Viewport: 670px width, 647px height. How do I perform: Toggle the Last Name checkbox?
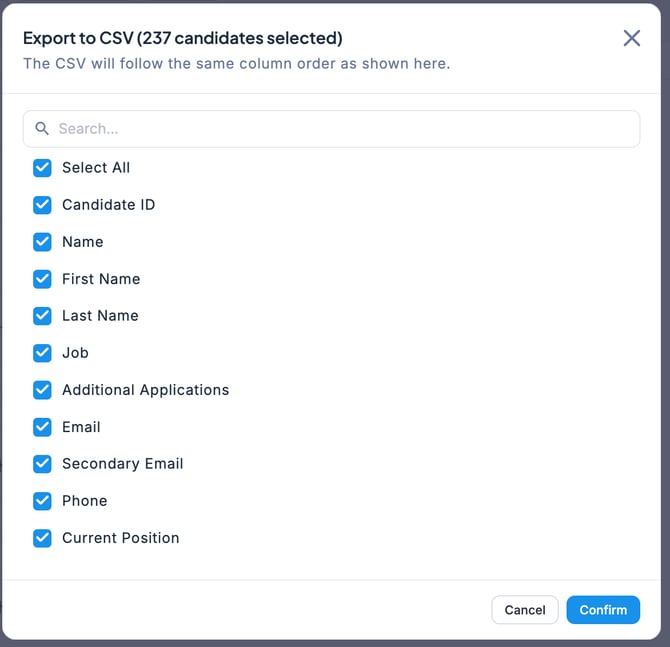click(42, 316)
